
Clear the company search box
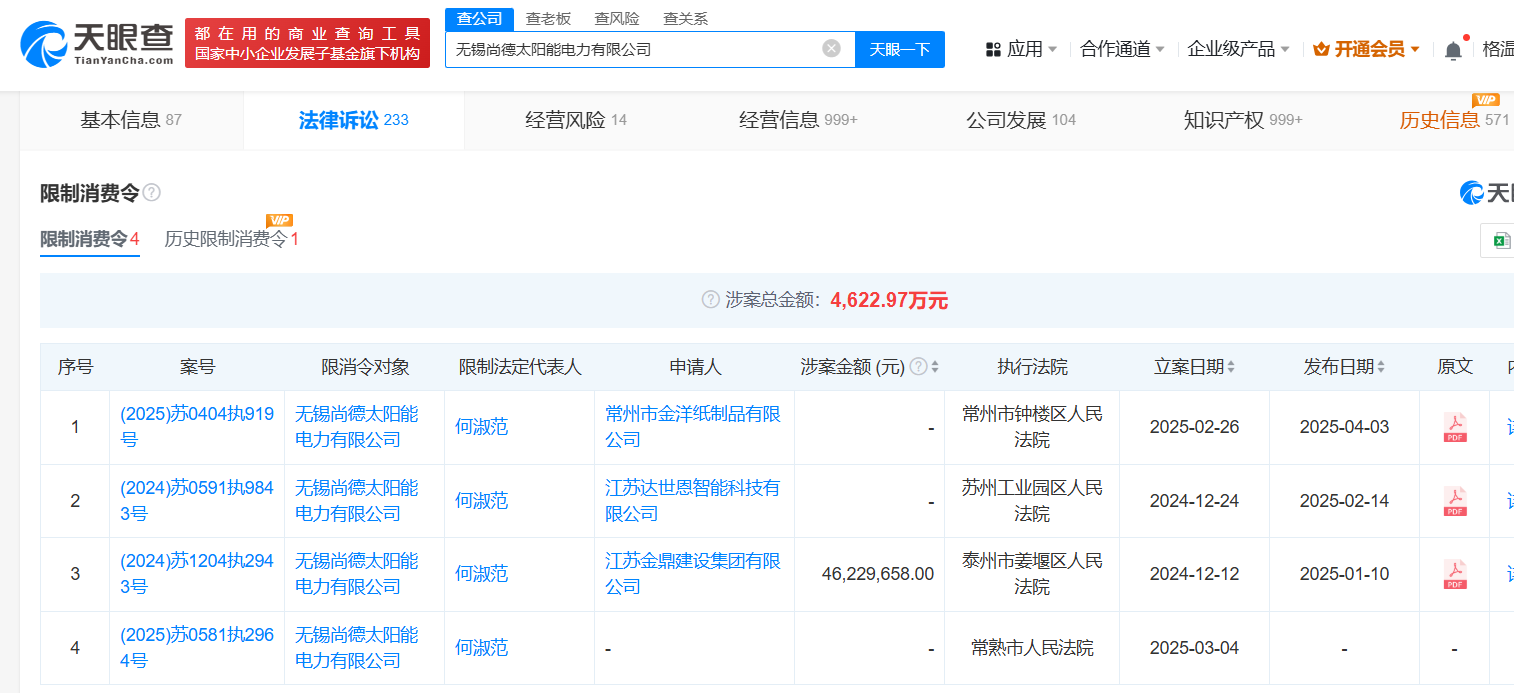[831, 49]
